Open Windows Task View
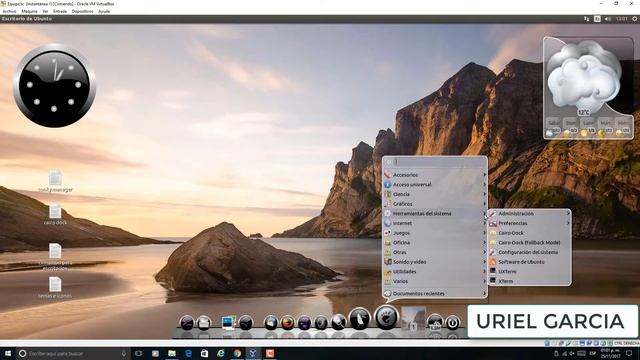 point(139,353)
